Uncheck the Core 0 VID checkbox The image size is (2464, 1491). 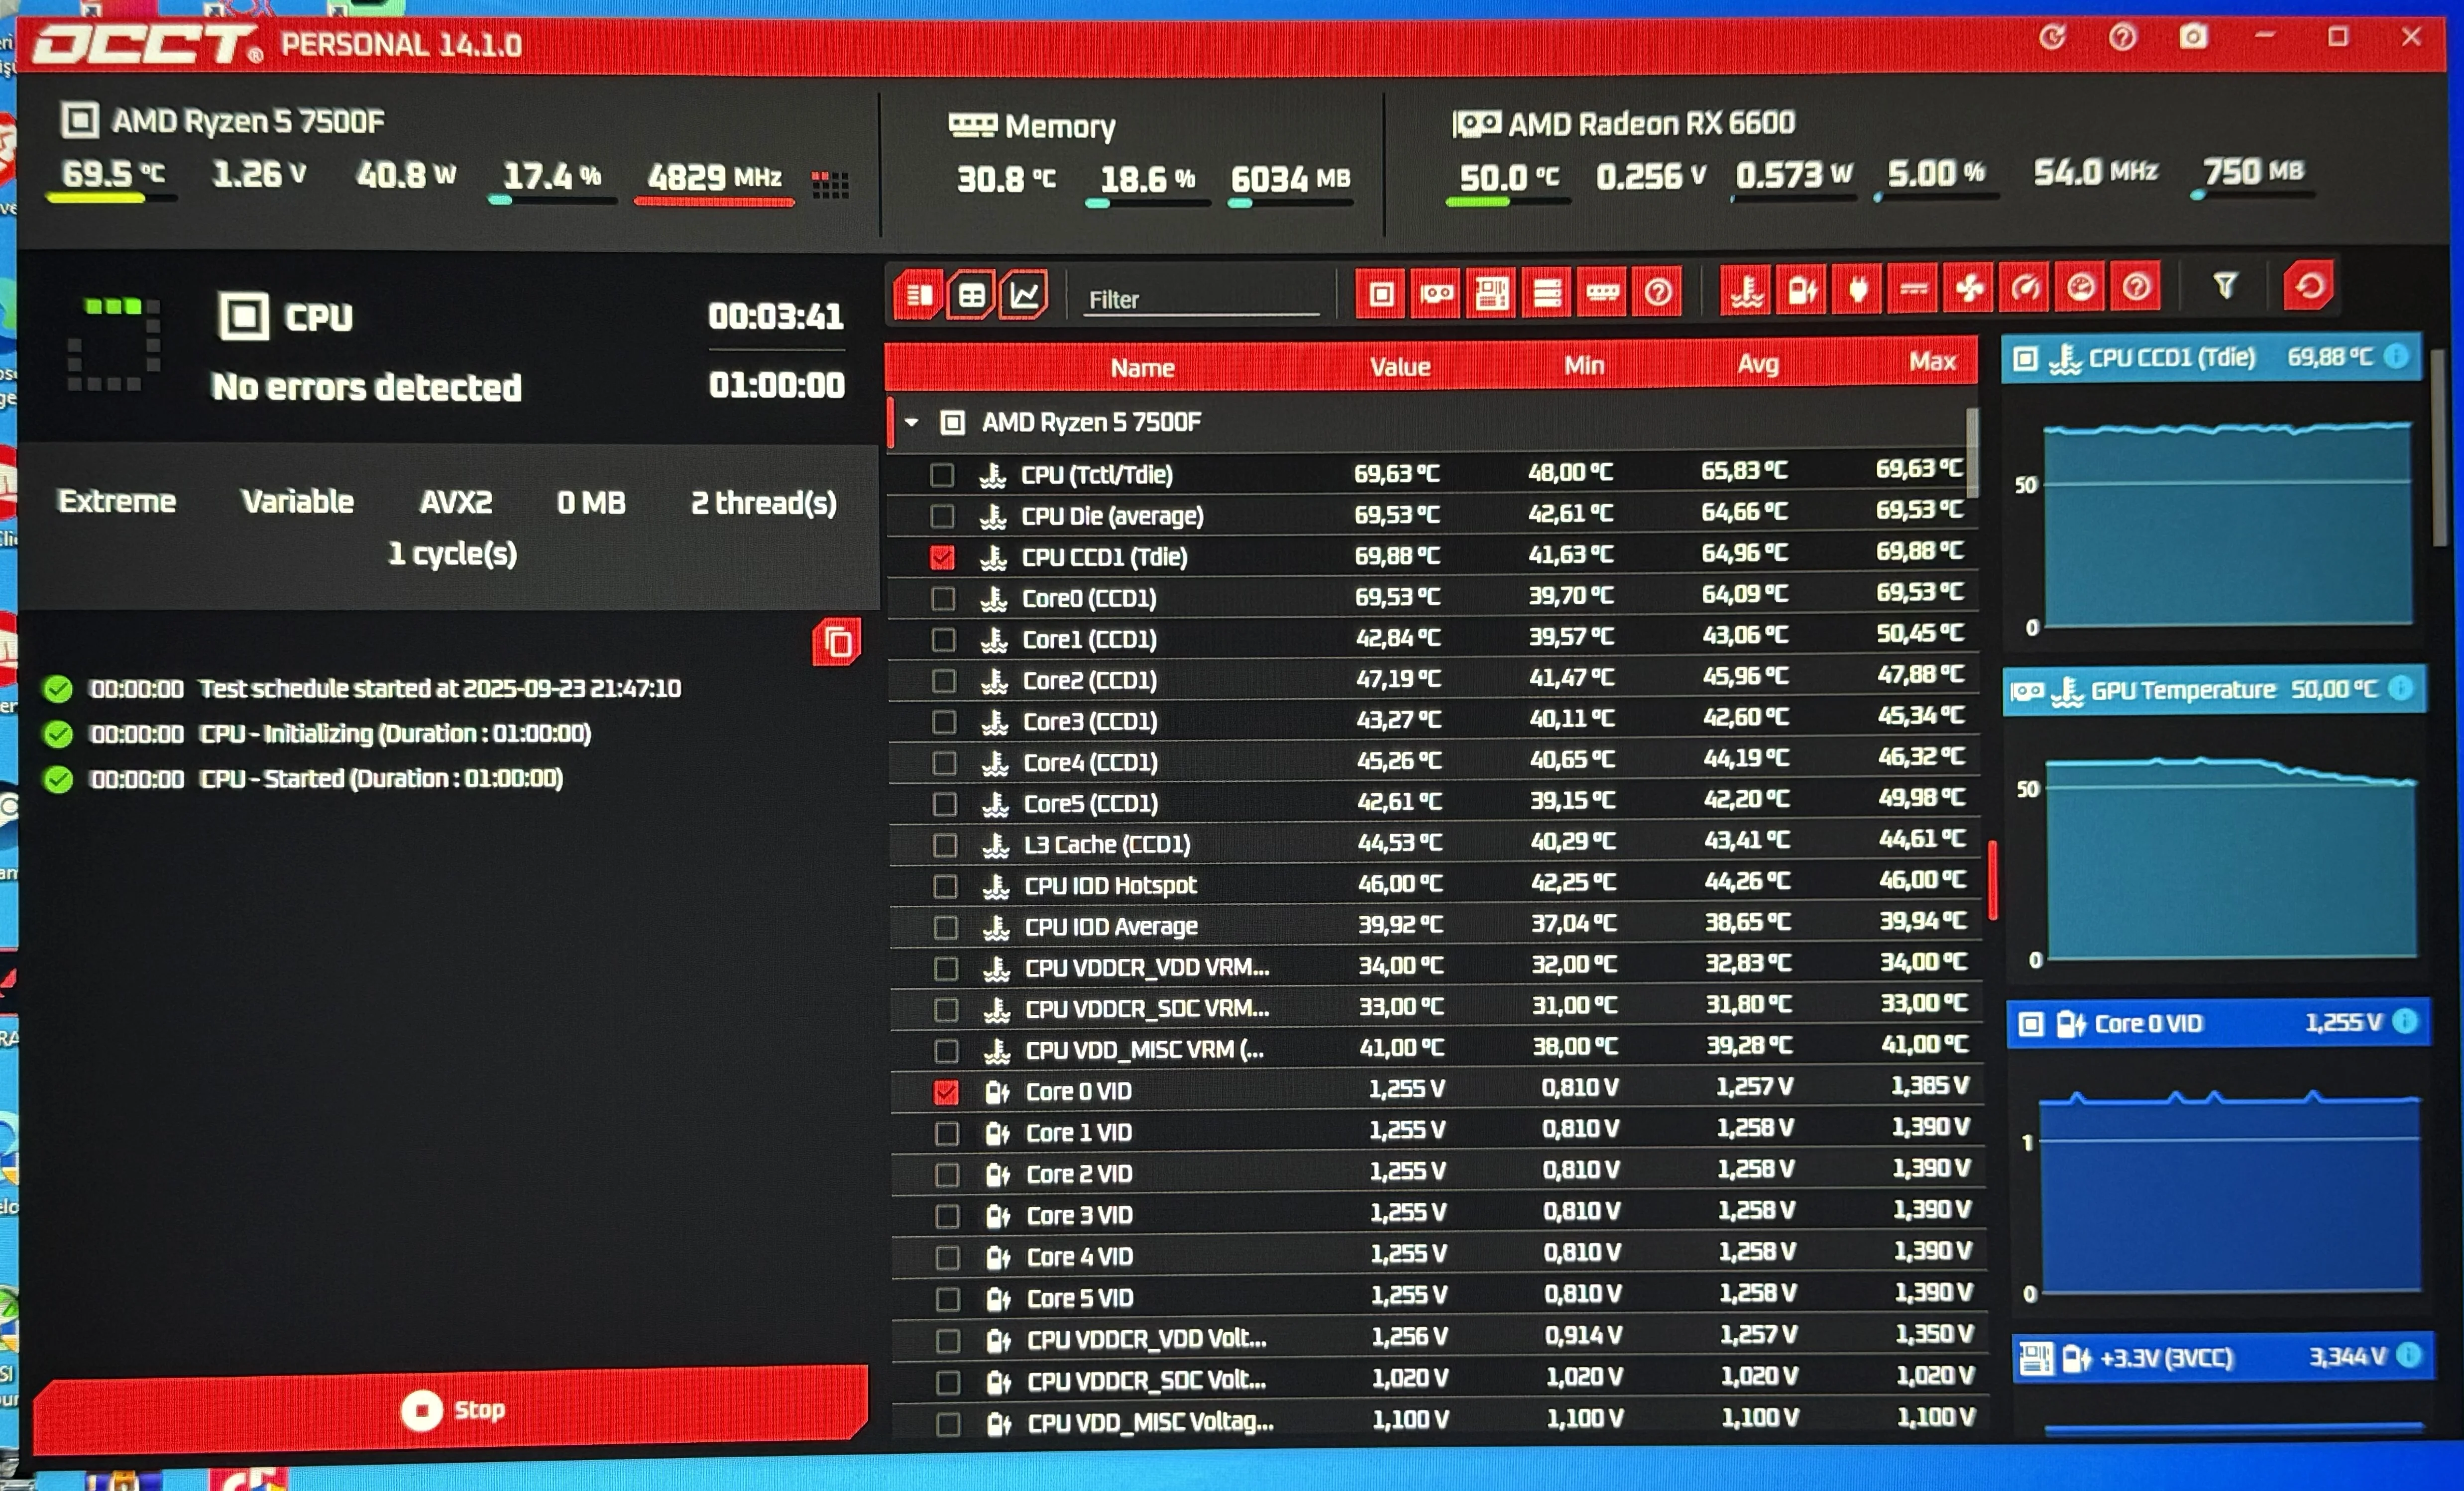click(945, 1092)
